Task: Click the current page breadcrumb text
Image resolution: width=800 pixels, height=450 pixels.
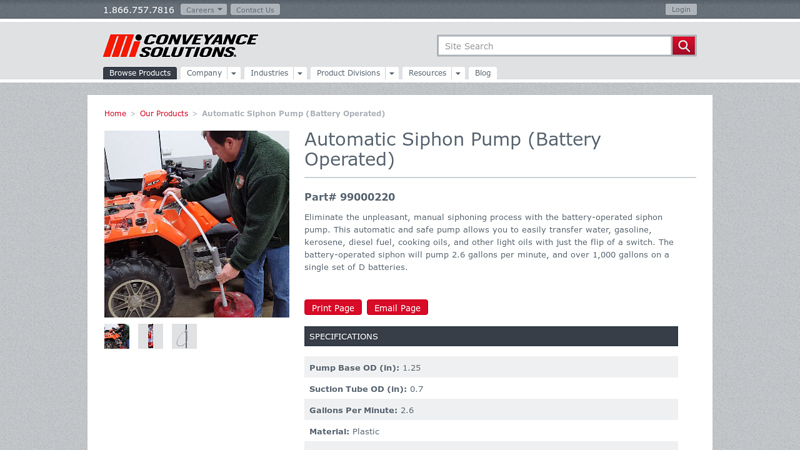Action: point(293,113)
